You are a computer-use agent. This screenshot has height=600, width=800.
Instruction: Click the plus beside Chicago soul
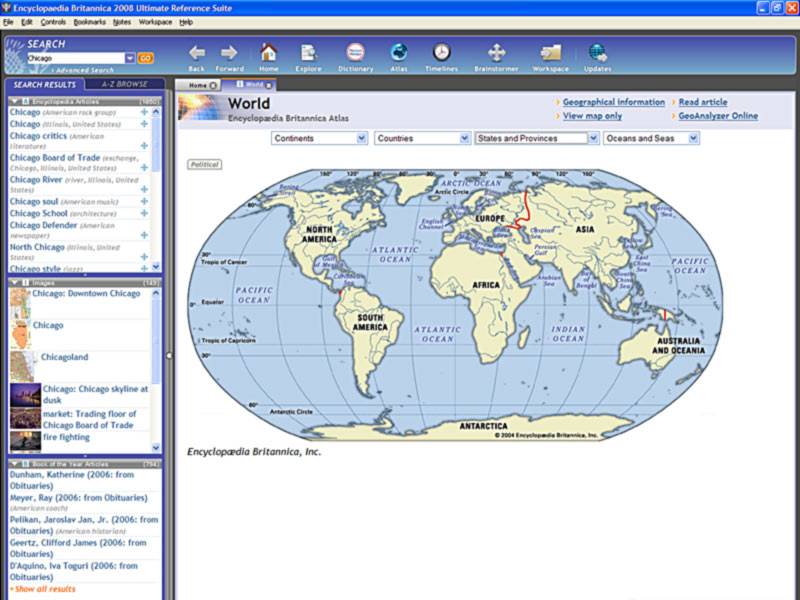click(x=144, y=202)
